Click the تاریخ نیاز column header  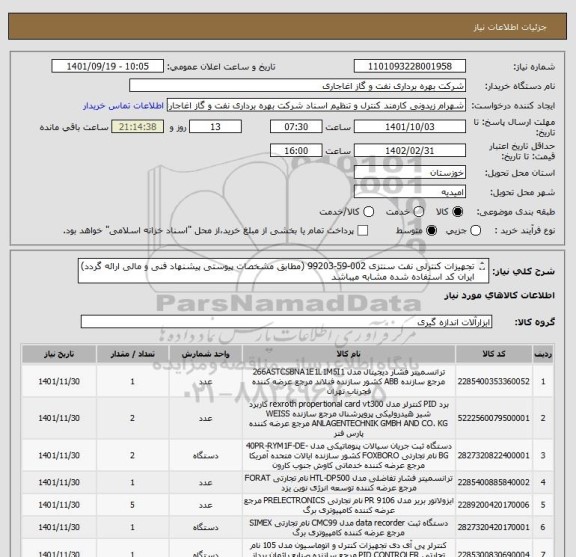(59, 354)
